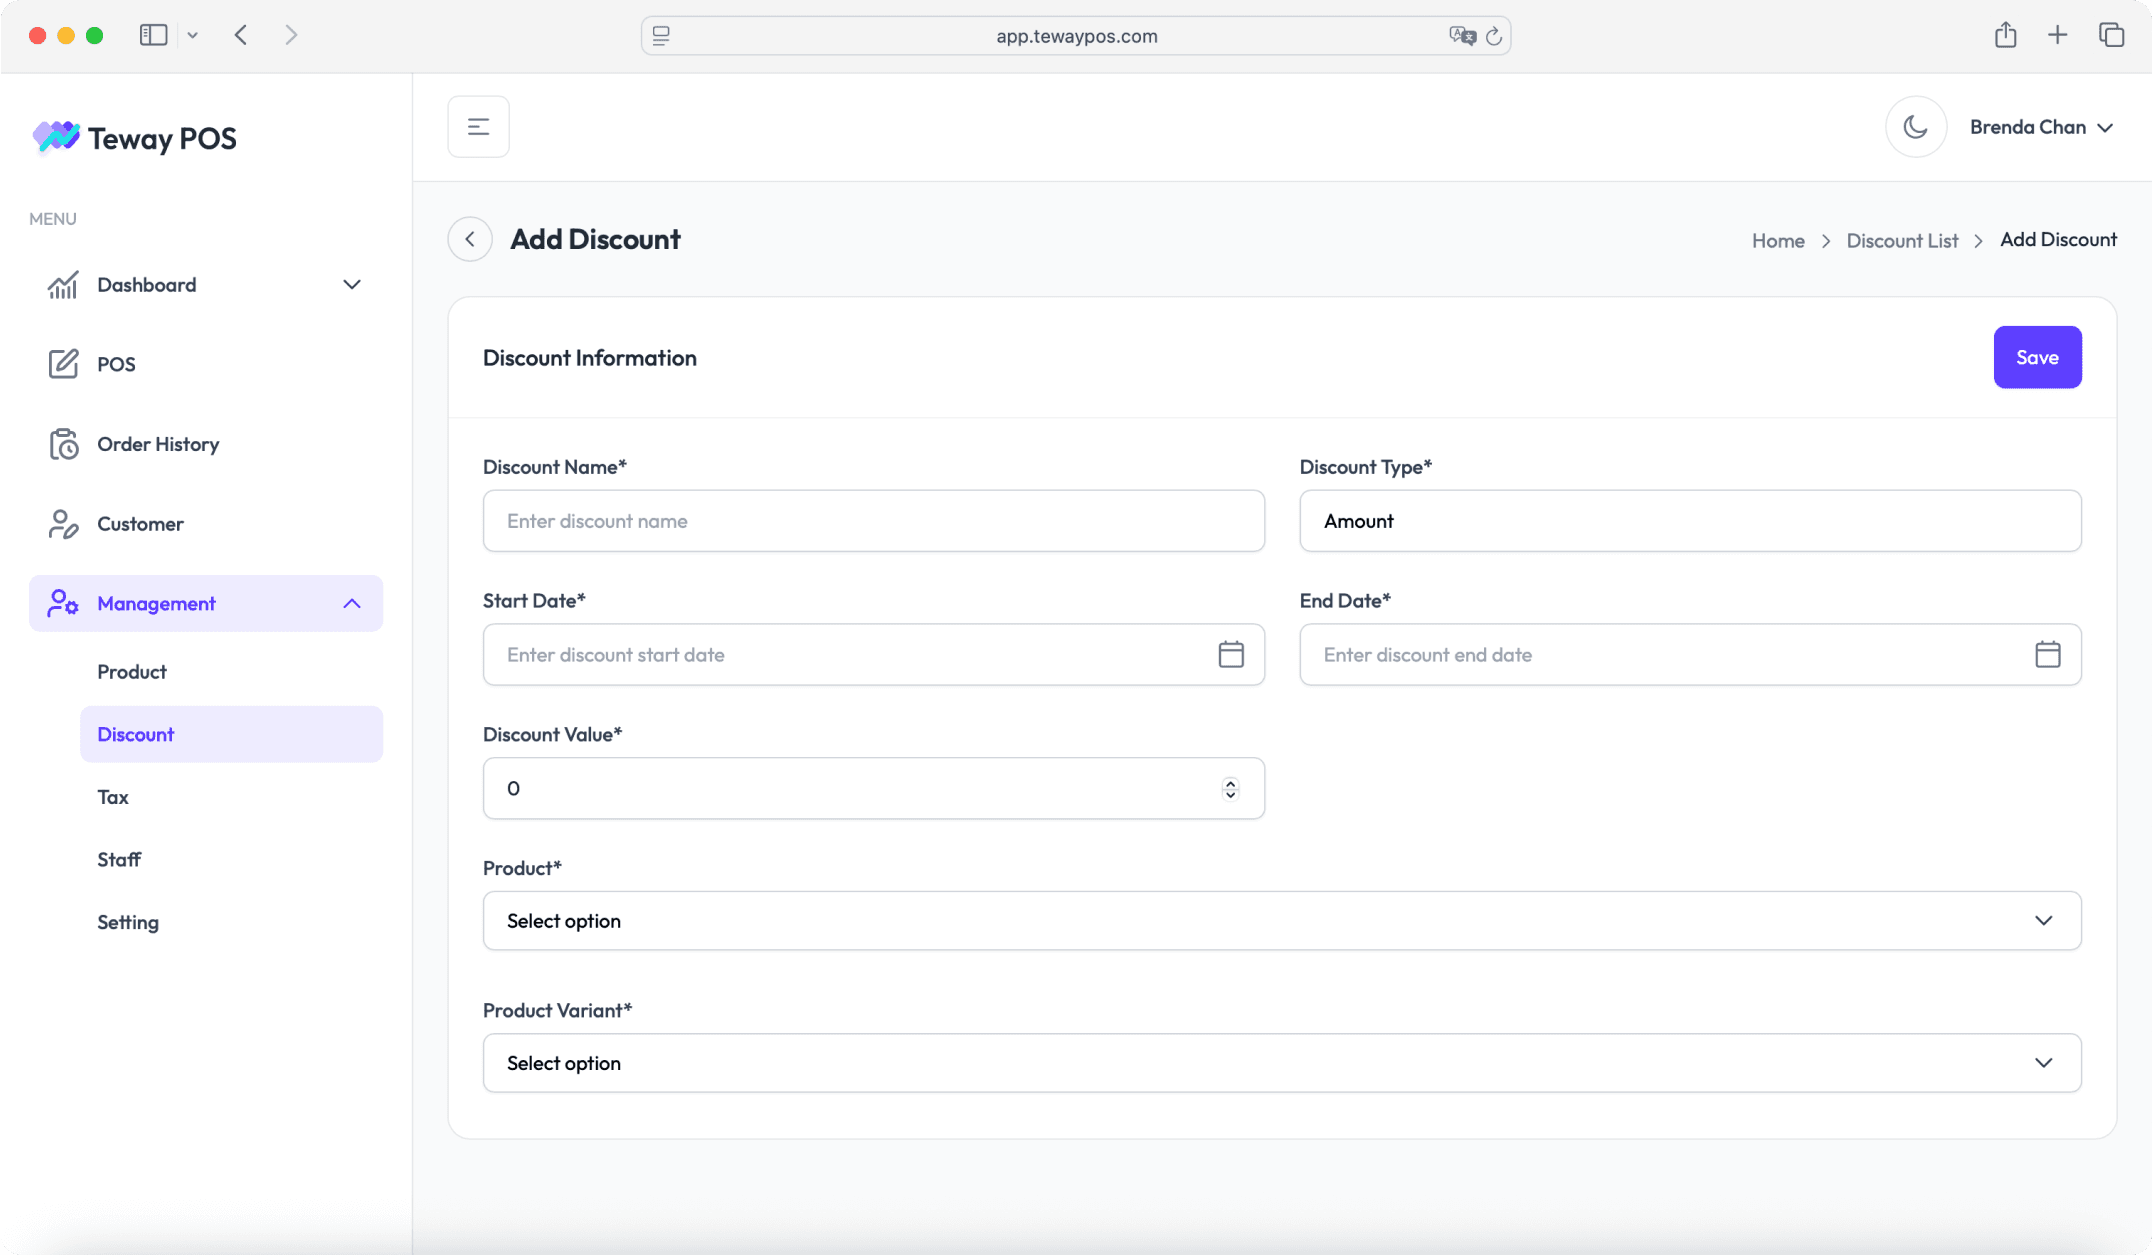The height and width of the screenshot is (1255, 2152).
Task: Click the hamburger menu collapse button
Action: point(478,127)
